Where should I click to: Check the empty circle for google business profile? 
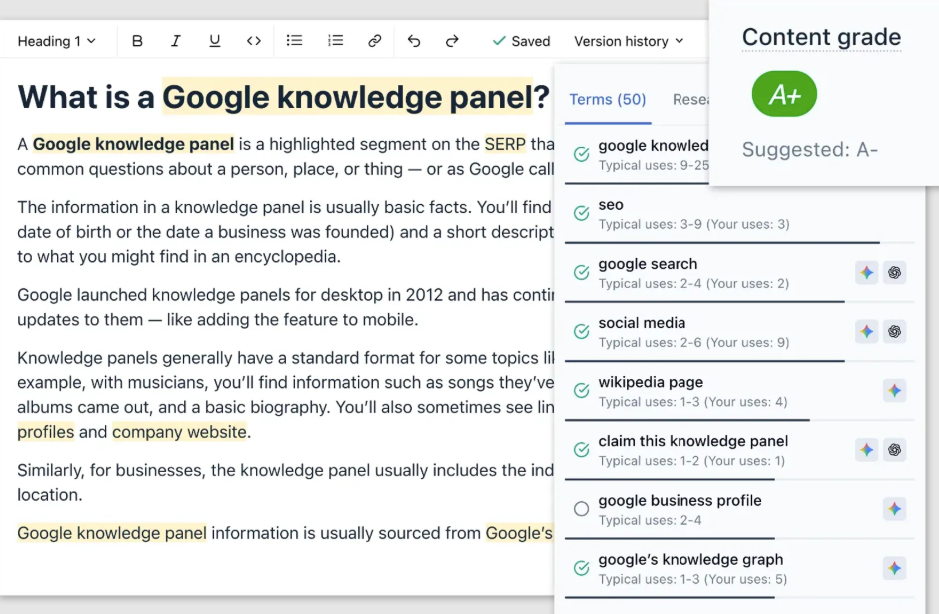581,509
